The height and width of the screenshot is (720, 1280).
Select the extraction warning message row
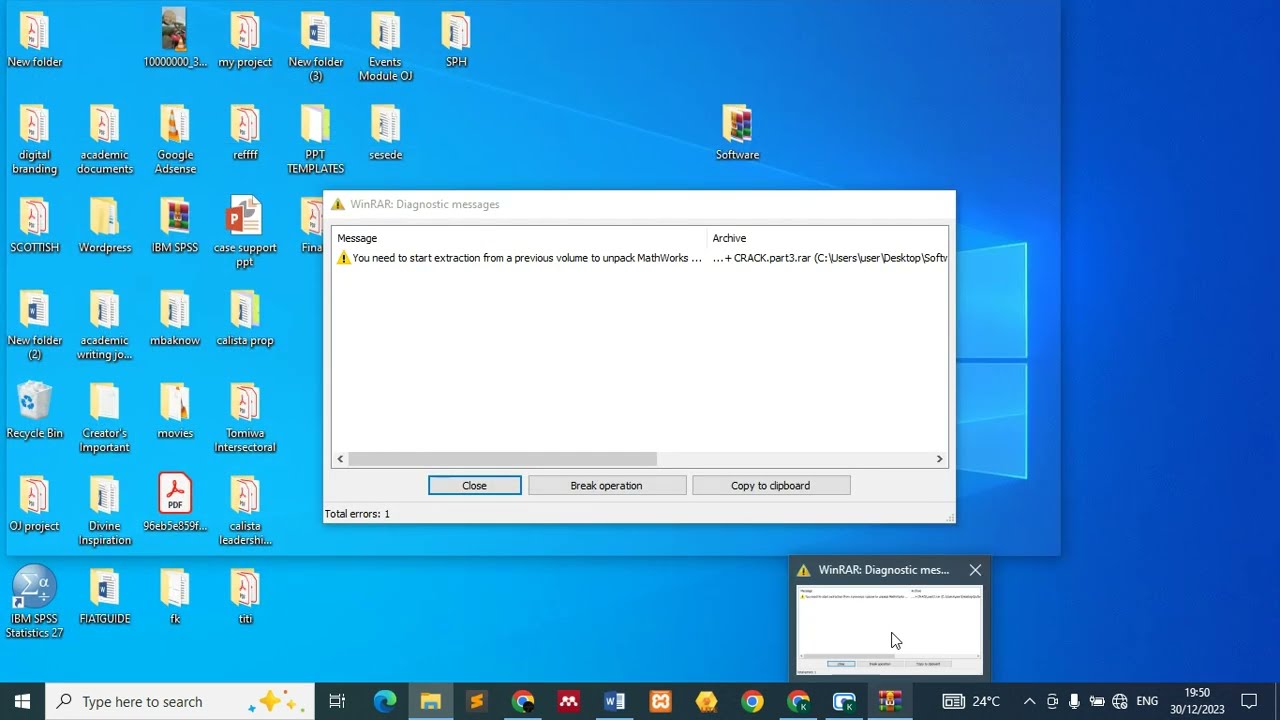point(640,258)
